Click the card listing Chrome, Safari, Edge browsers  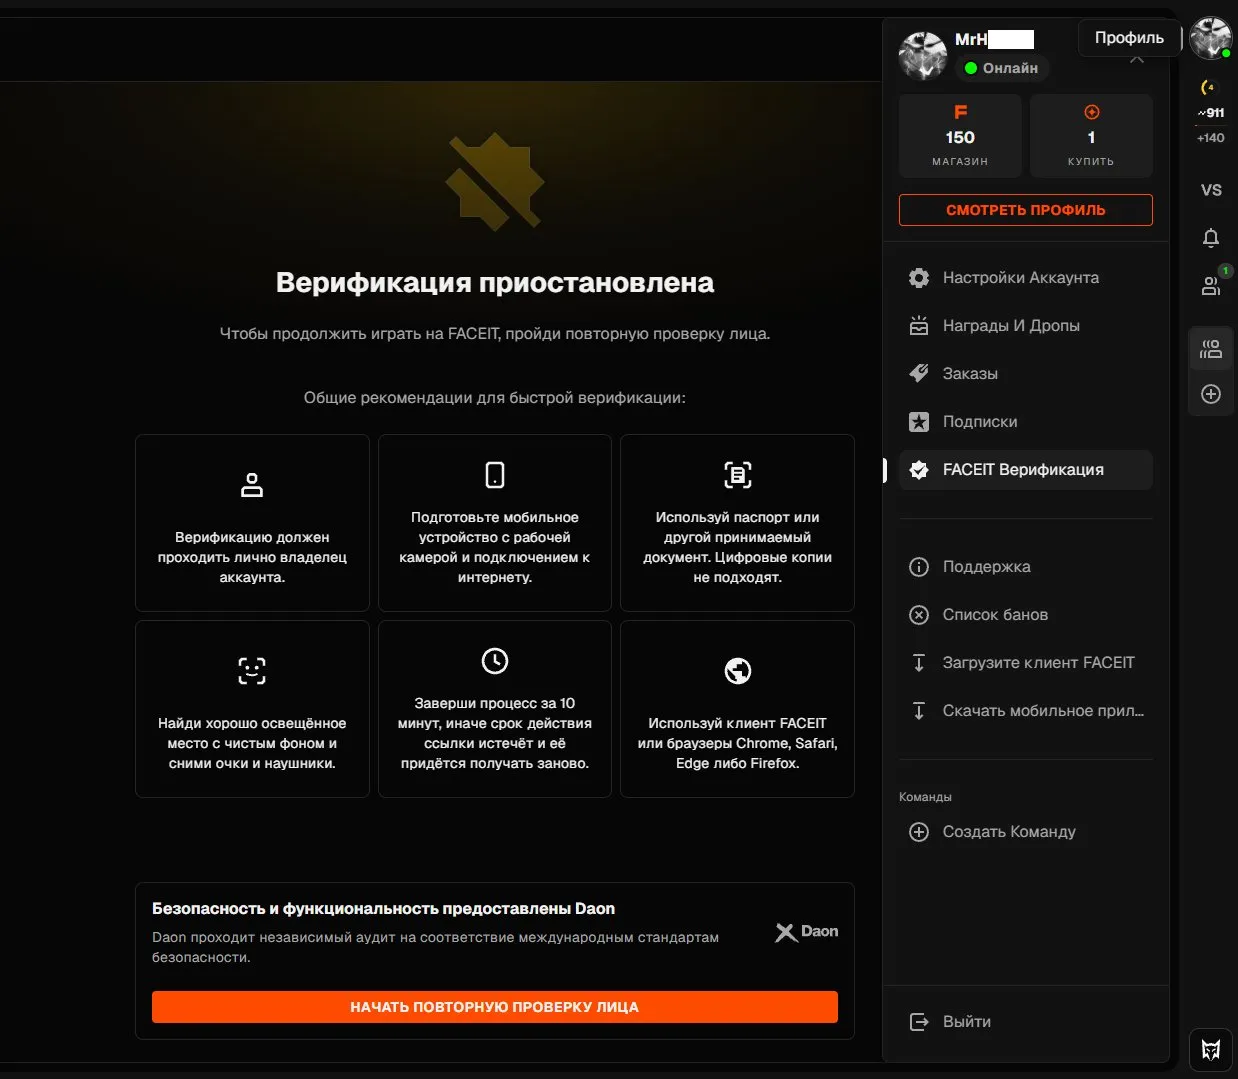[738, 709]
